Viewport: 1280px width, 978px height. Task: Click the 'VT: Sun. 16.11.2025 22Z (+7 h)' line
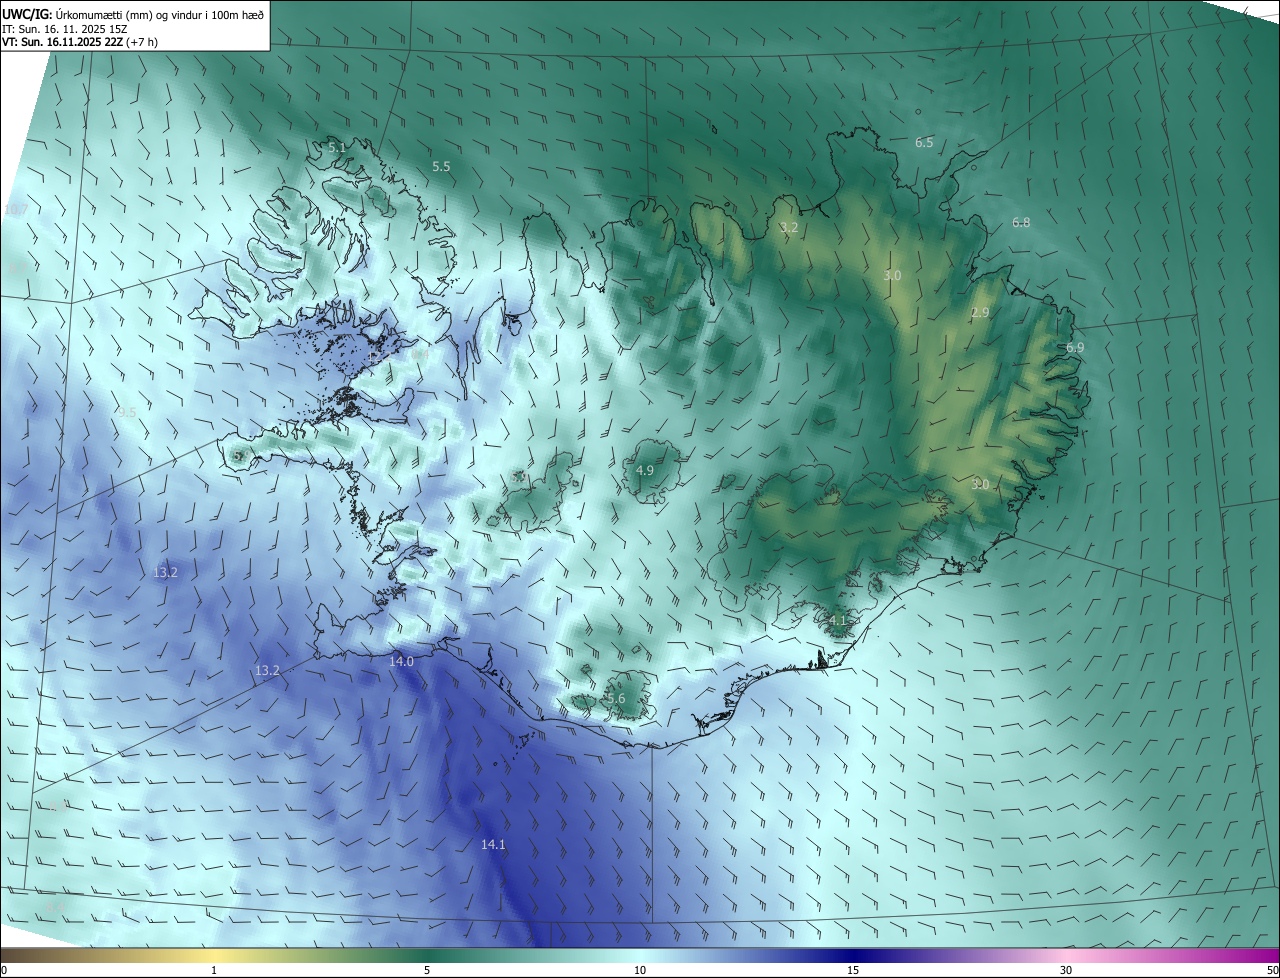coord(79,42)
